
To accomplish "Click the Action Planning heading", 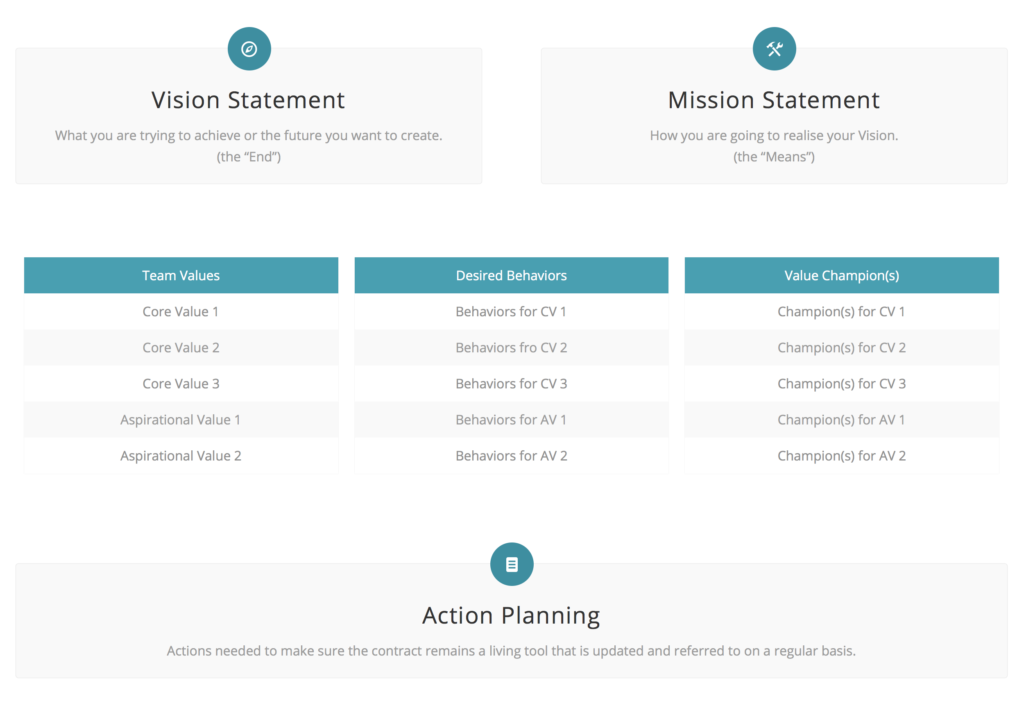I will pyautogui.click(x=511, y=615).
